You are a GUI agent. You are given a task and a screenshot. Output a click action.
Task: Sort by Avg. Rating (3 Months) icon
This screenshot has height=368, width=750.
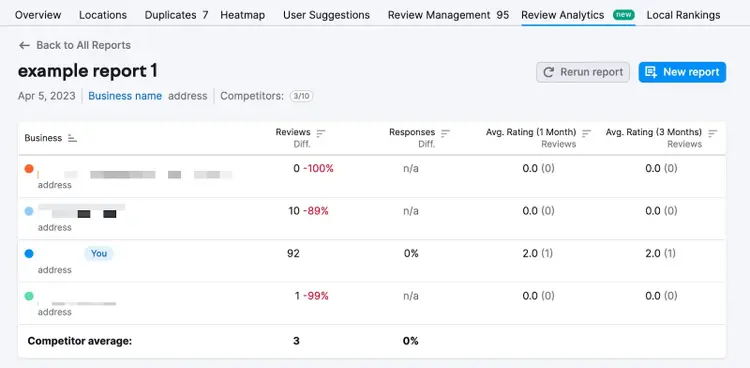point(713,133)
